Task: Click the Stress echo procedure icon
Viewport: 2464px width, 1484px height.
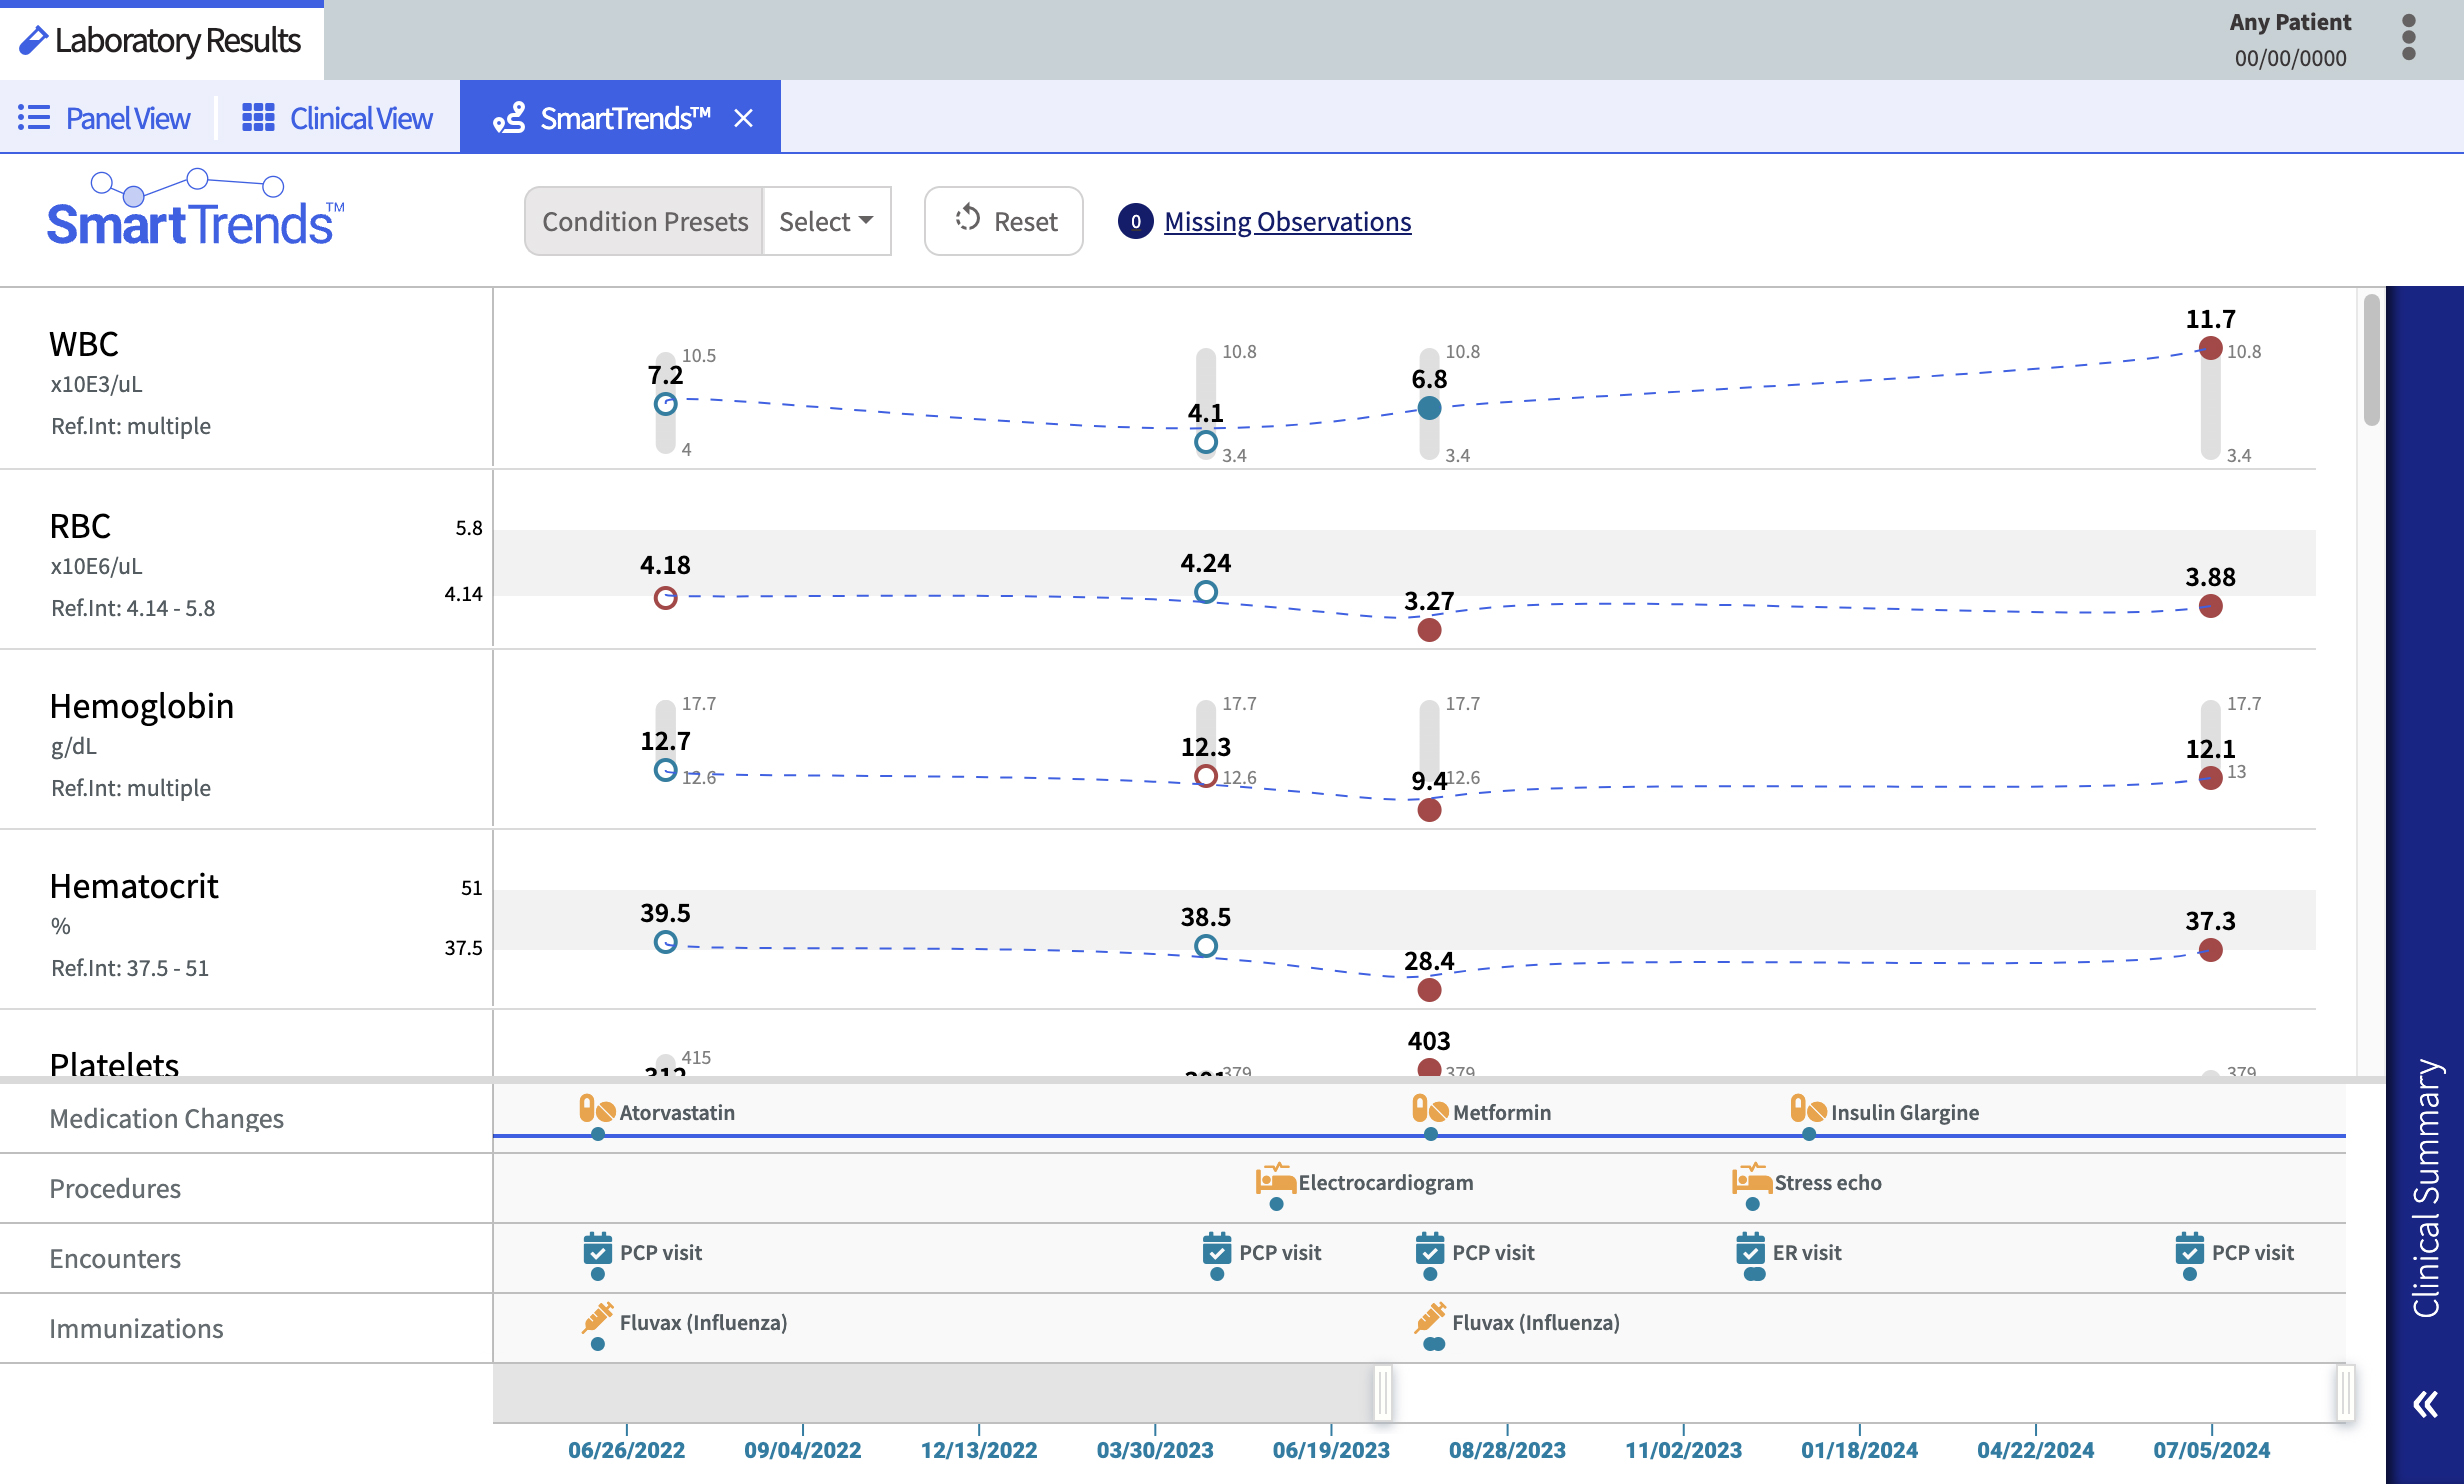Action: tap(1751, 1180)
